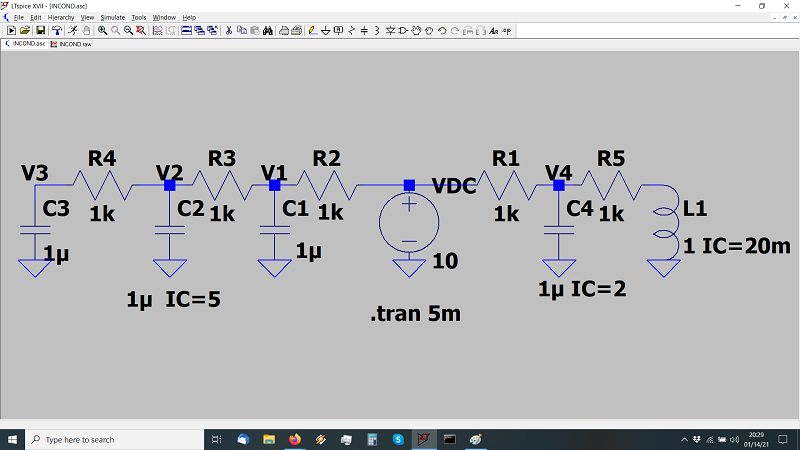This screenshot has height=450, width=800.
Task: Click the Run simulation icon
Action: (72, 31)
